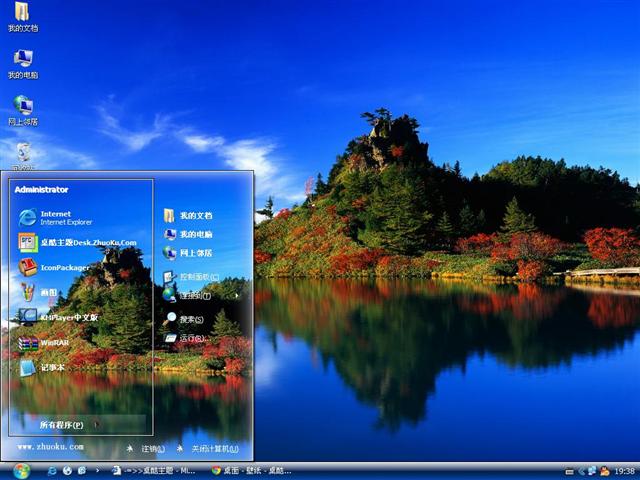Expand the quick launch overflow chevron
640x480 pixels.
97,471
